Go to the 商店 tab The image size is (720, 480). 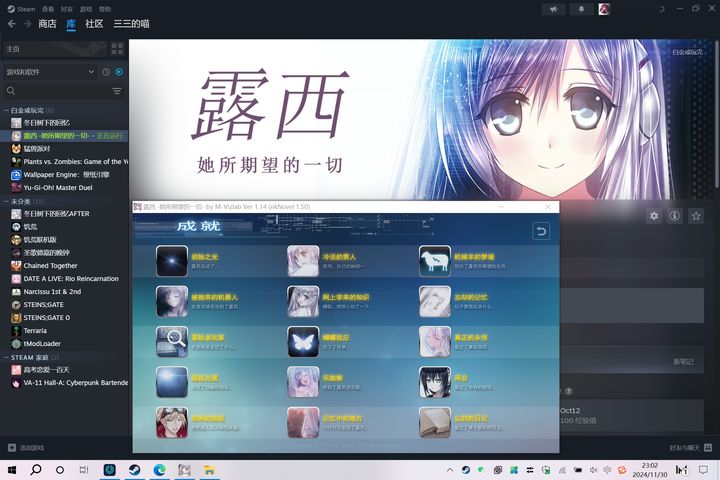click(47, 24)
